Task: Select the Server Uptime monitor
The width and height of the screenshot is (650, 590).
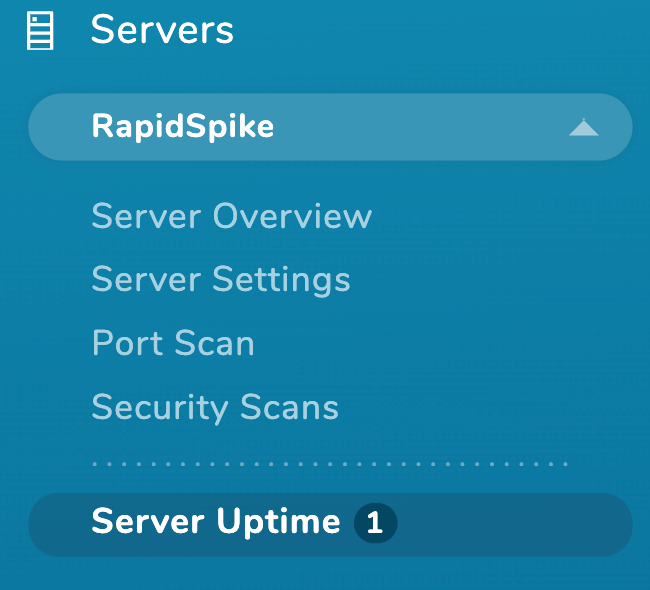Action: click(x=330, y=524)
